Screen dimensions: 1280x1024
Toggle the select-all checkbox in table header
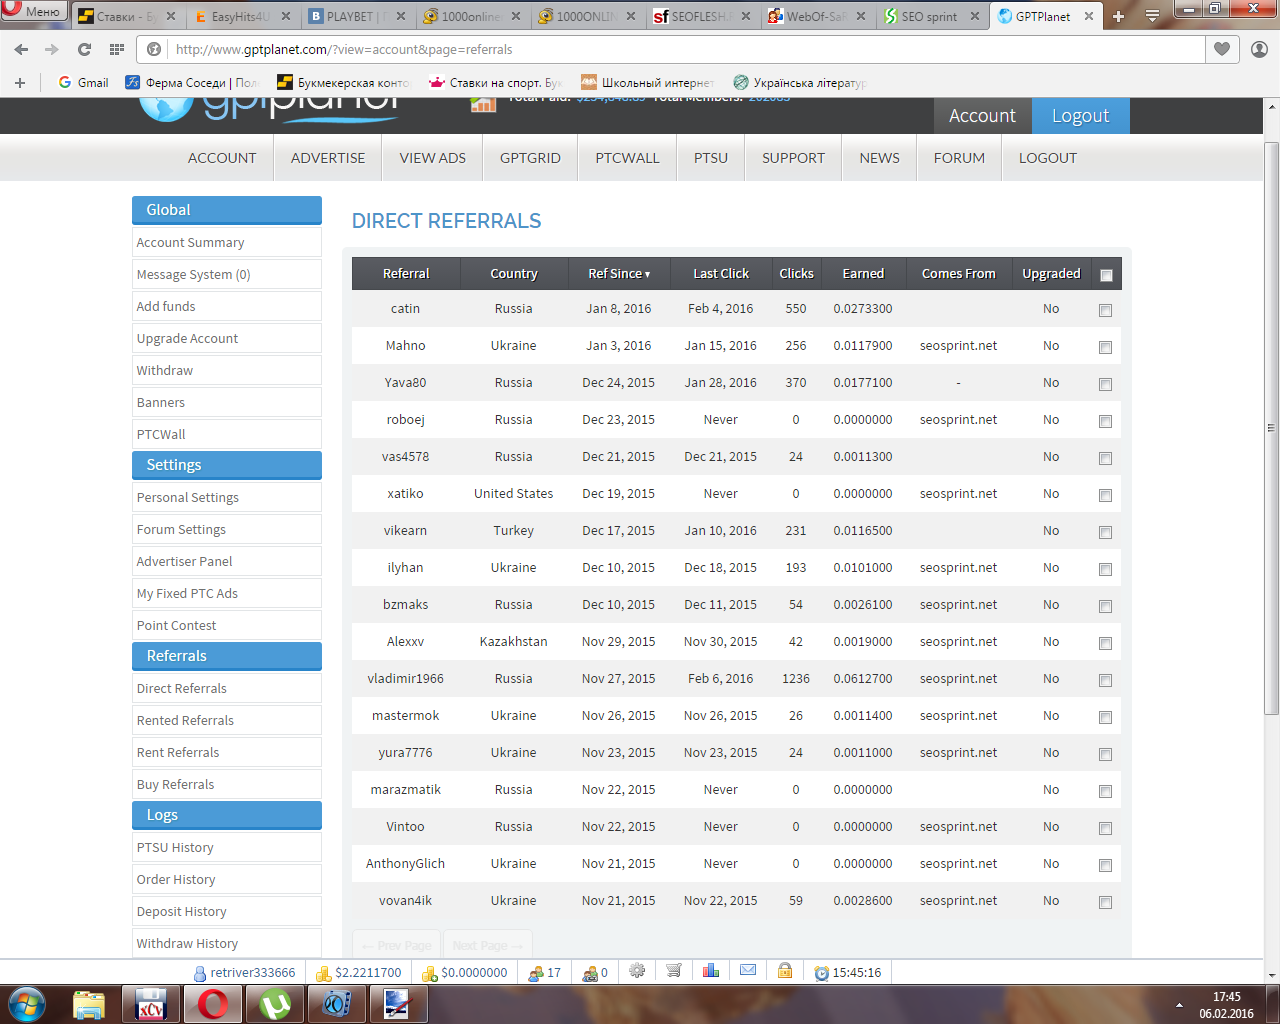tap(1106, 275)
